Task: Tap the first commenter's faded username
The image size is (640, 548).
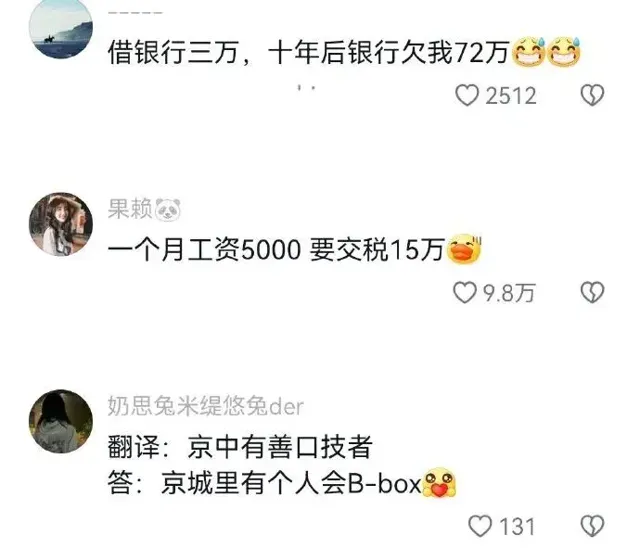Action: coord(136,12)
